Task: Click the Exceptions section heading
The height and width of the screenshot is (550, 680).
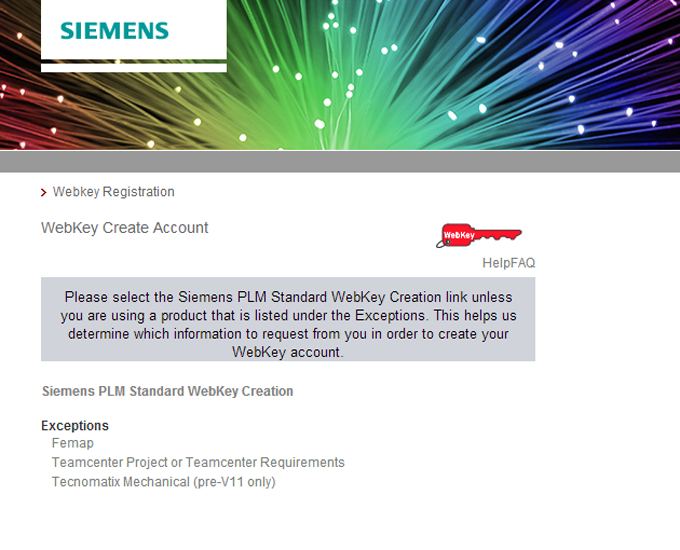Action: pyautogui.click(x=75, y=426)
